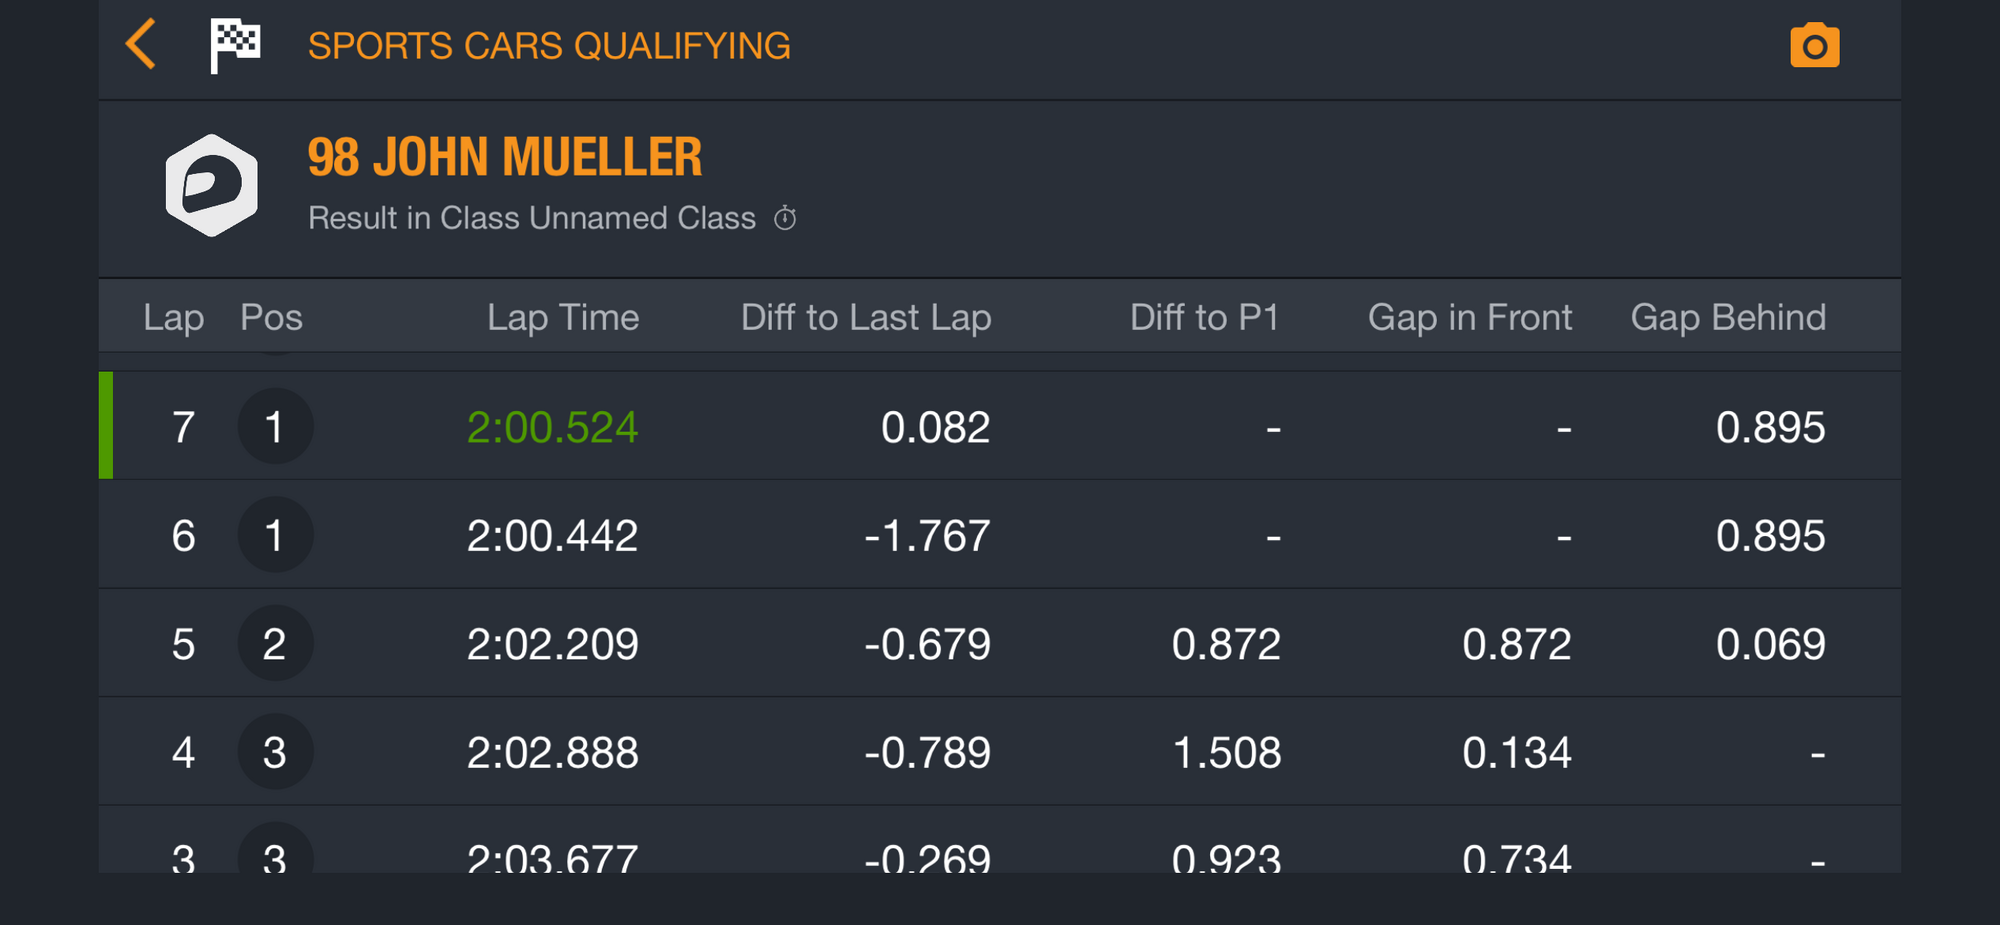Sort by Gap in Front column
The height and width of the screenshot is (925, 2000).
click(1470, 317)
